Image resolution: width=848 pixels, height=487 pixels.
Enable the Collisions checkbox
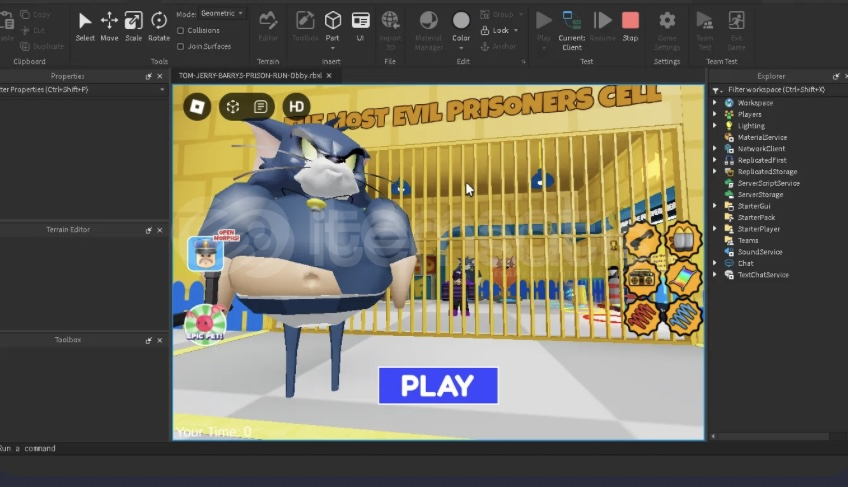(x=181, y=31)
